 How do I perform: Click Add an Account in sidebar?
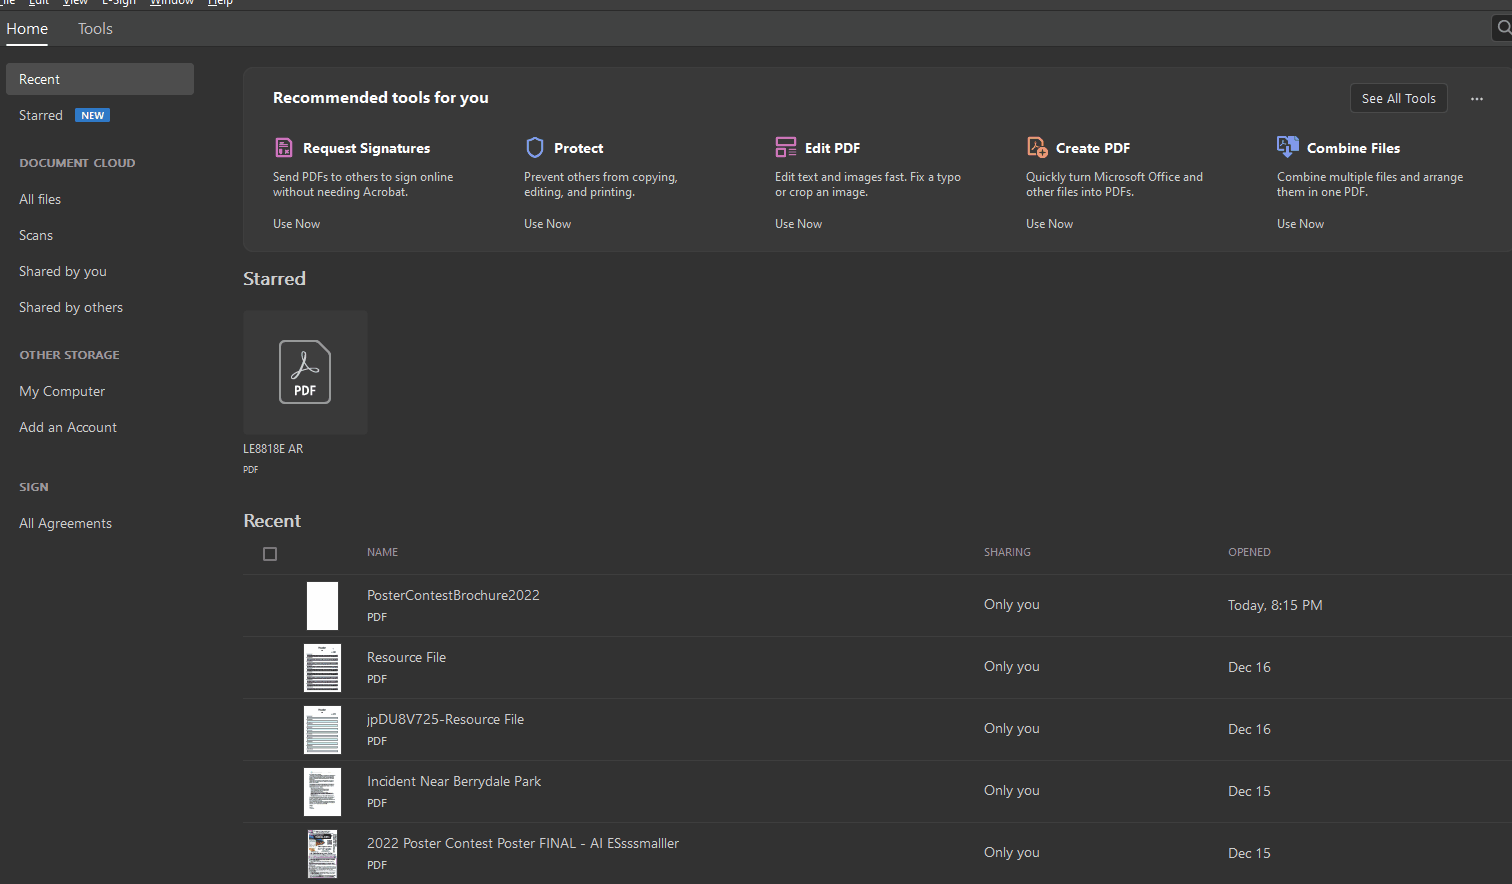point(67,427)
